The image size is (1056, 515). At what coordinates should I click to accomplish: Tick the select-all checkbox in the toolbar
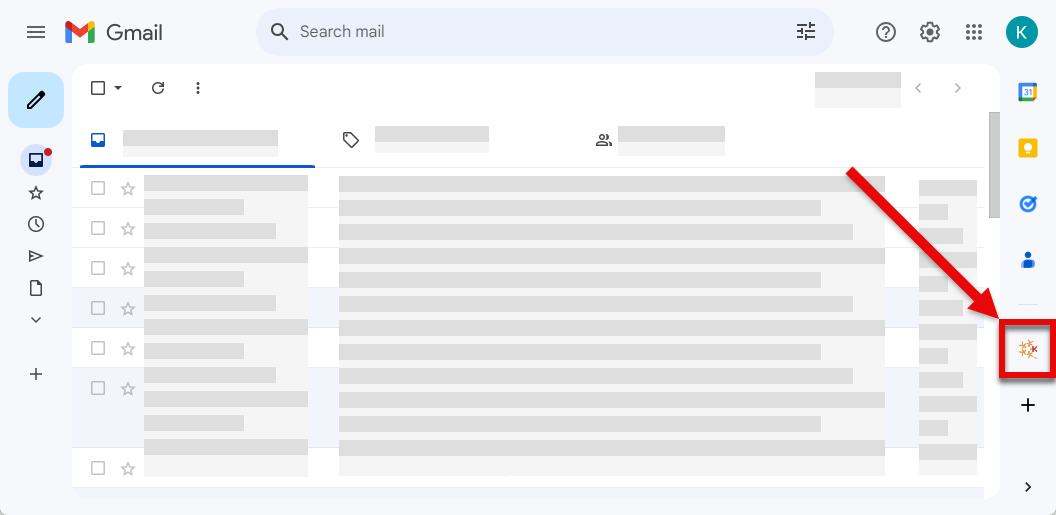point(98,88)
